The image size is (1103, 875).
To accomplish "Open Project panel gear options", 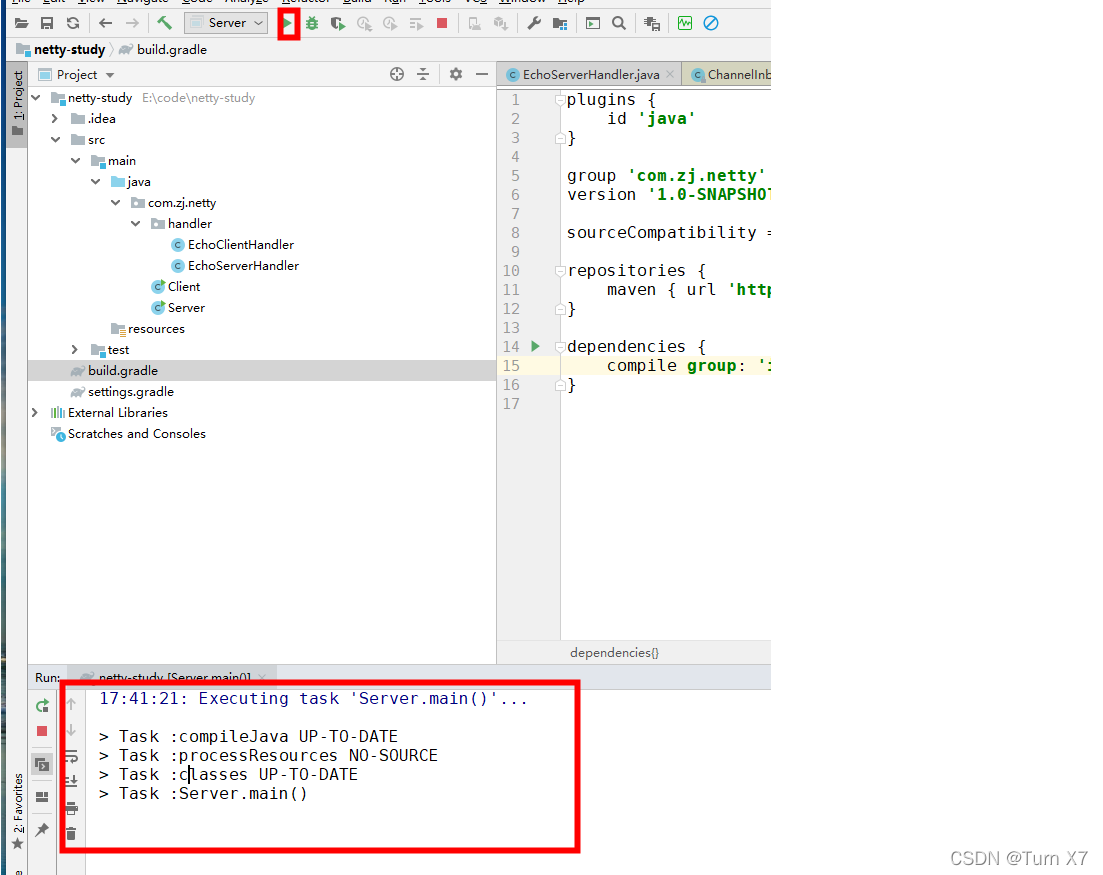I will tap(456, 75).
